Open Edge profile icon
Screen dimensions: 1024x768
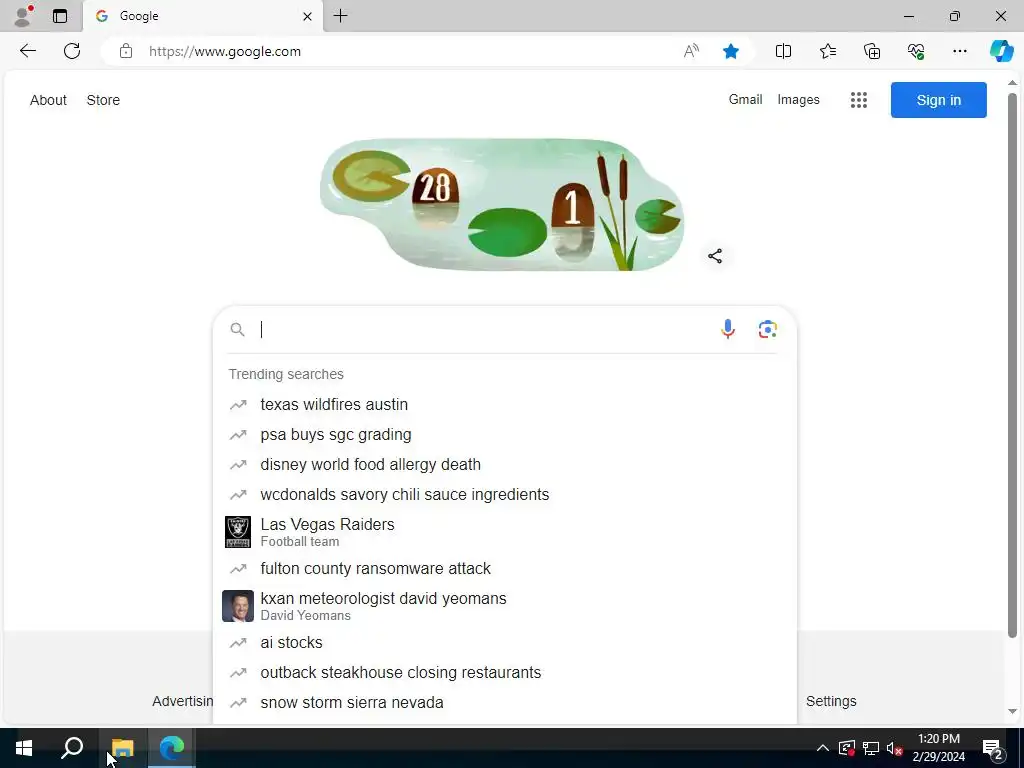(23, 16)
